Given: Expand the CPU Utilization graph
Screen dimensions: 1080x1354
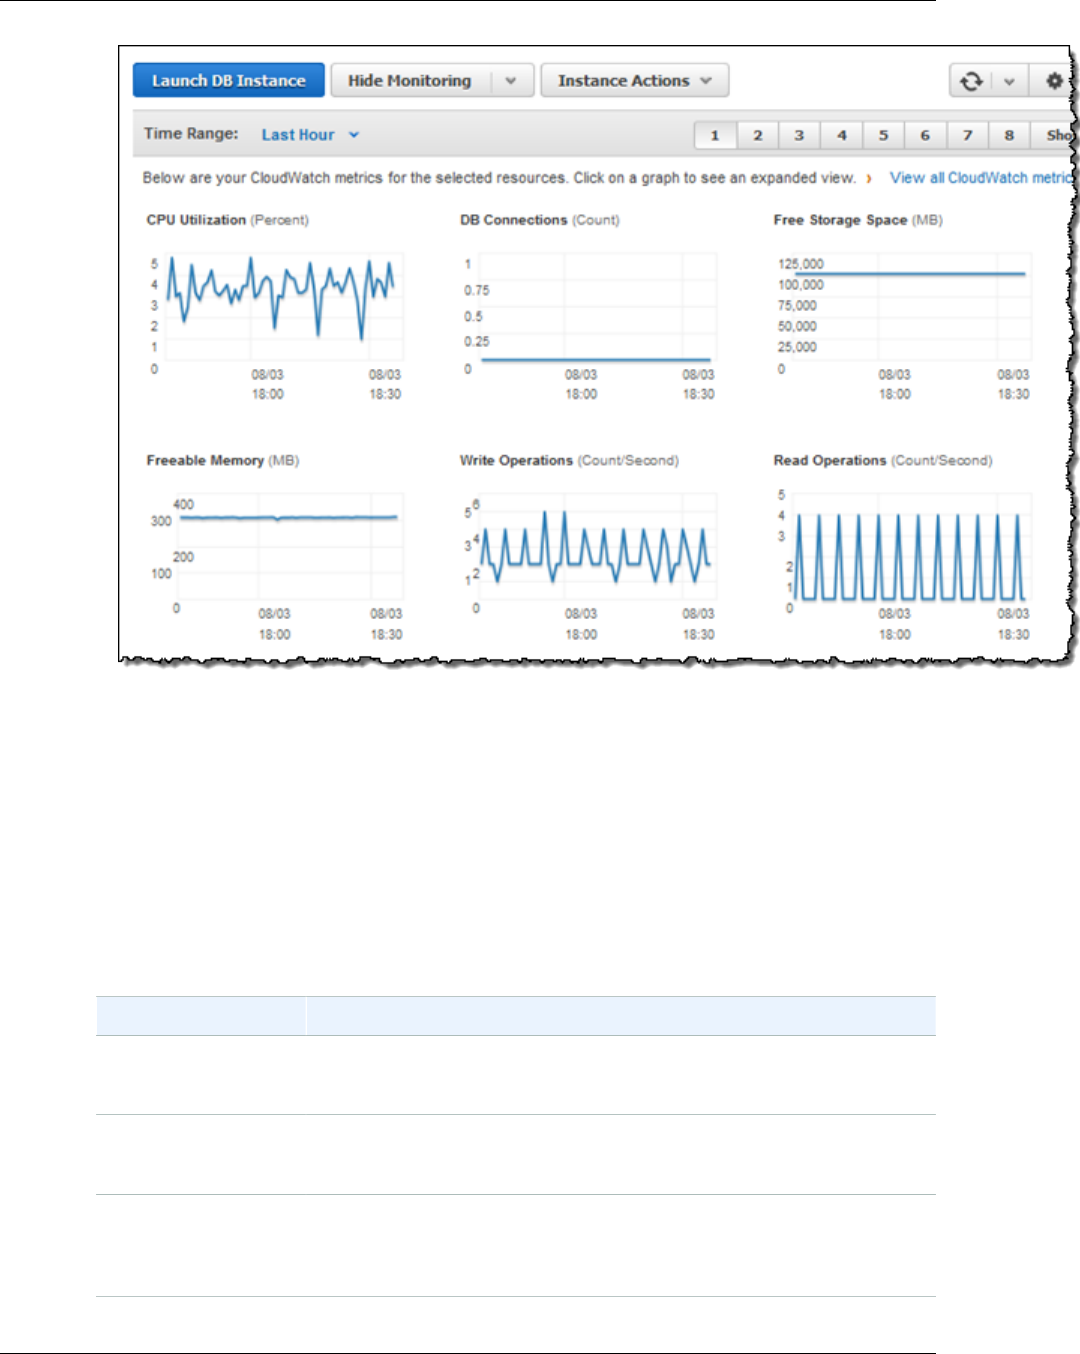Looking at the screenshot, I should pyautogui.click(x=275, y=308).
